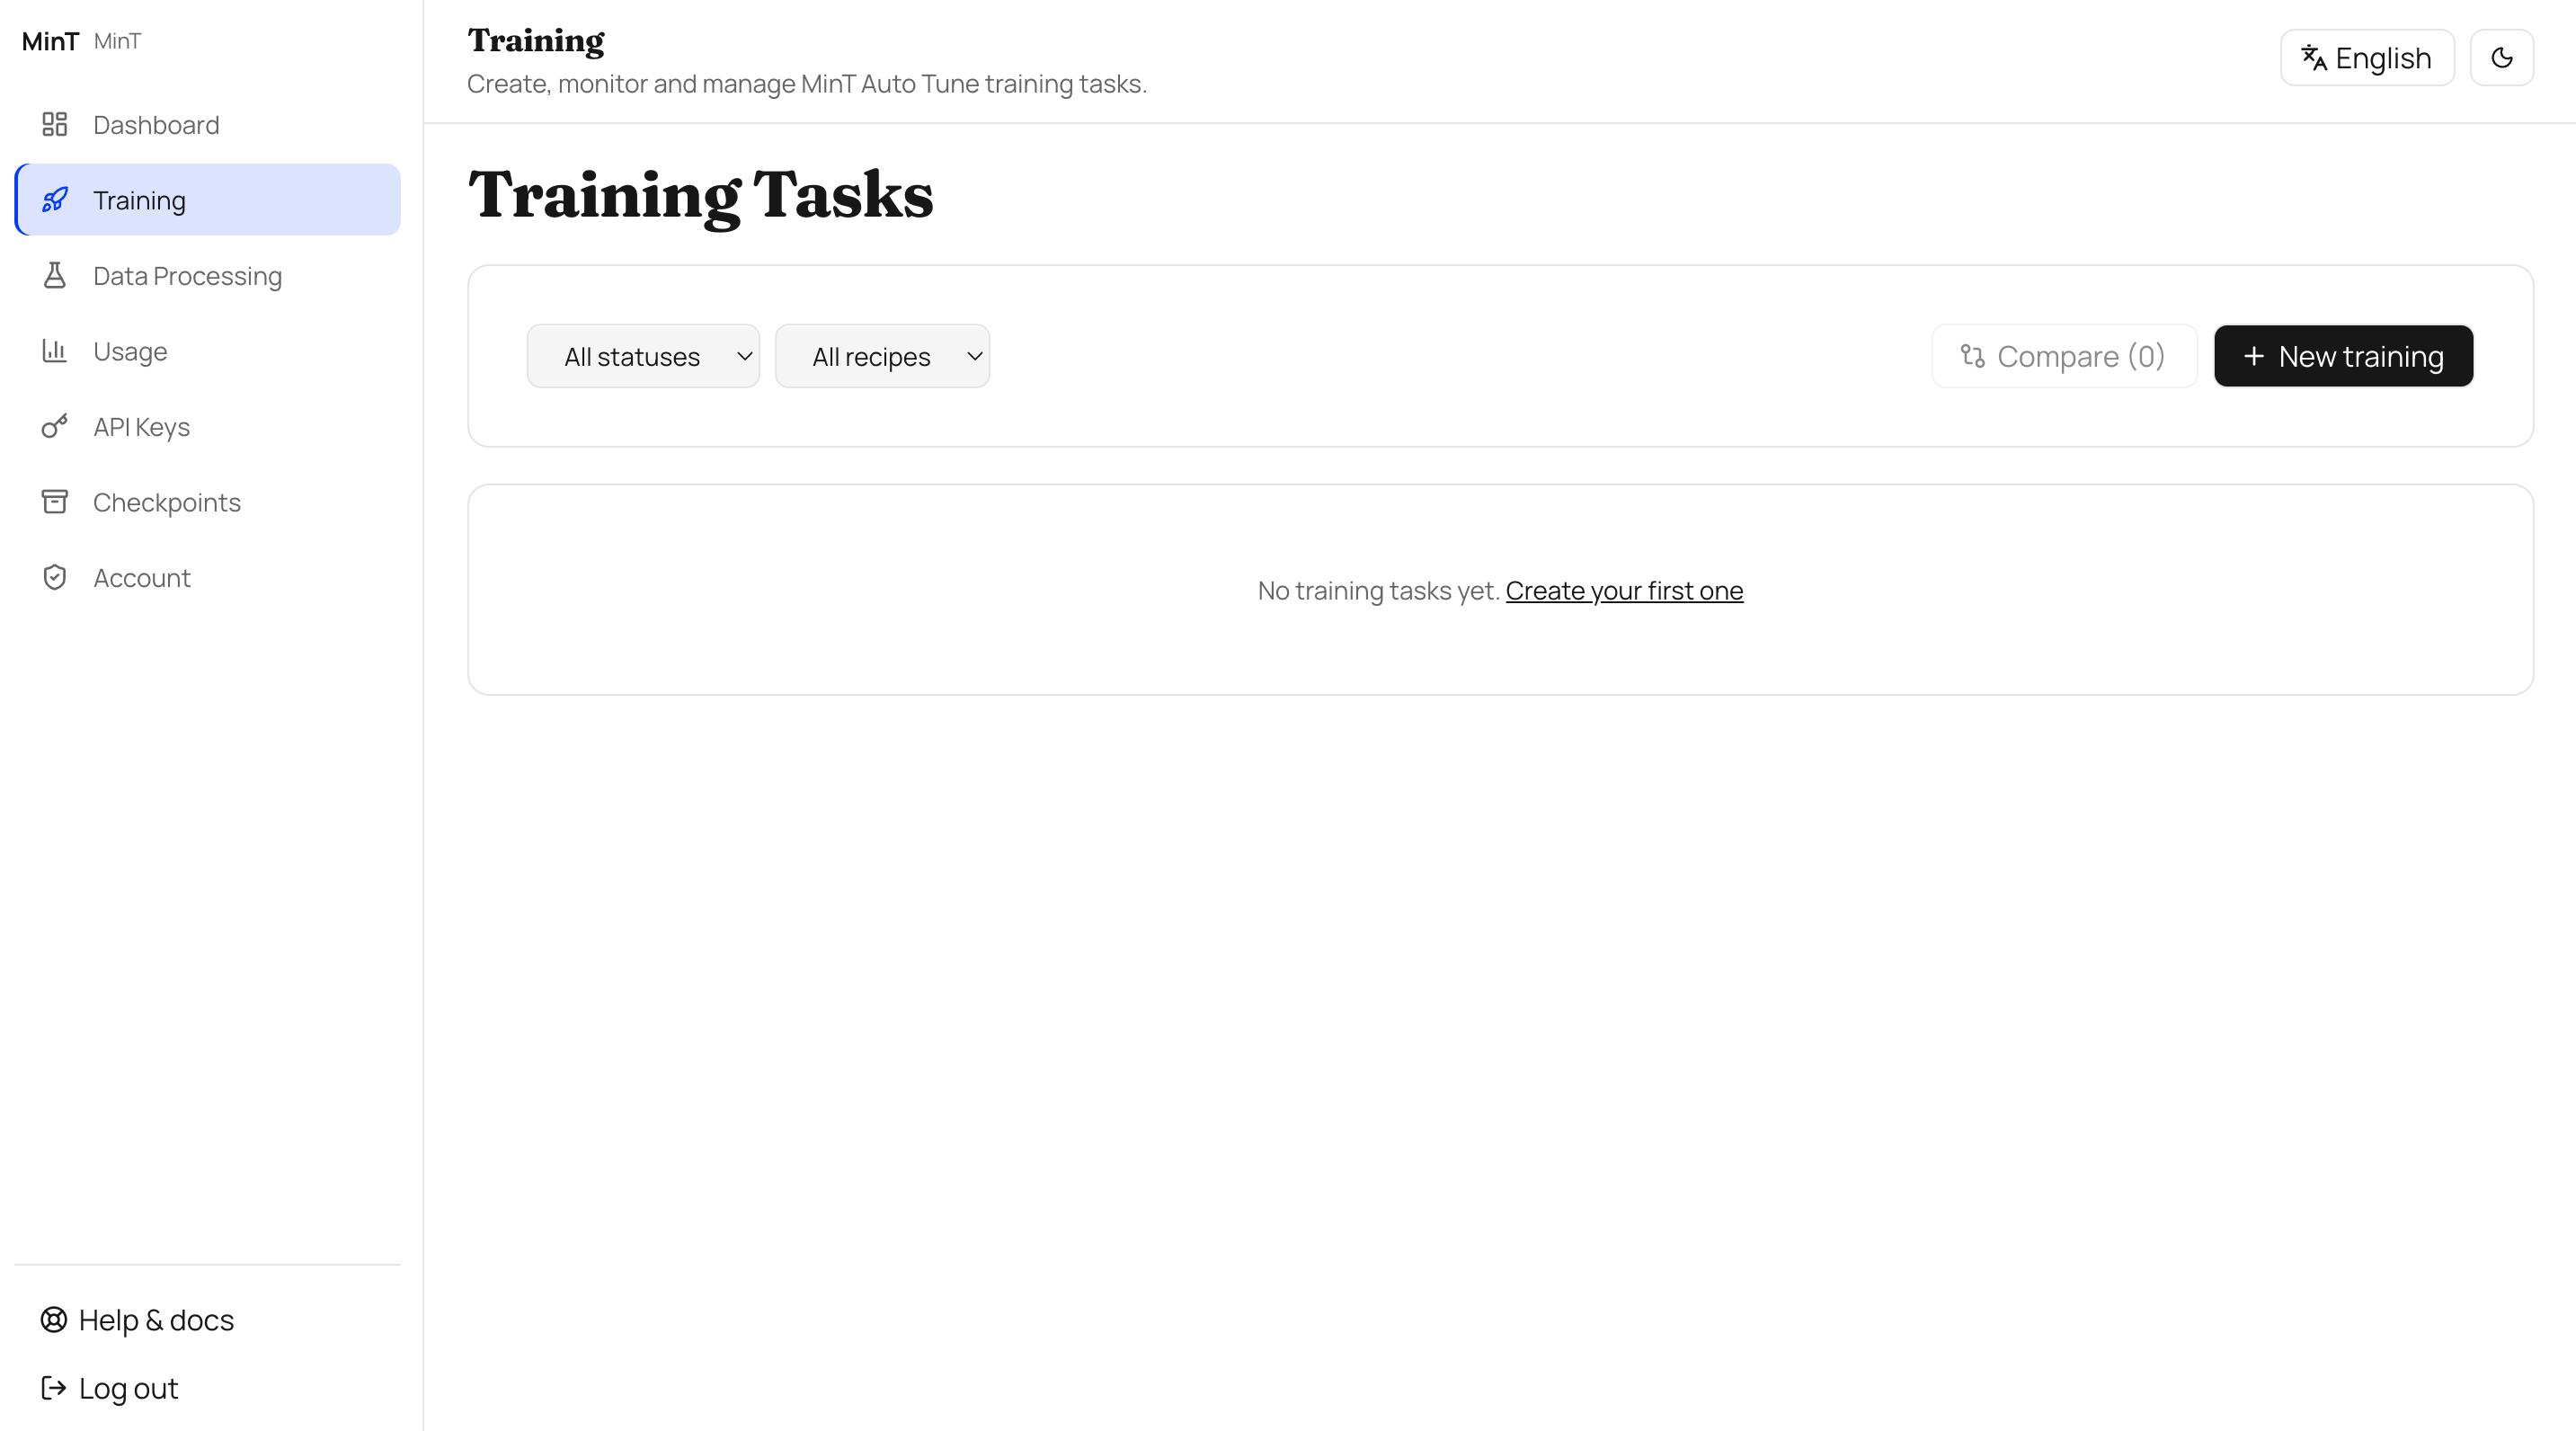Click the Usage bar chart icon

click(x=55, y=351)
